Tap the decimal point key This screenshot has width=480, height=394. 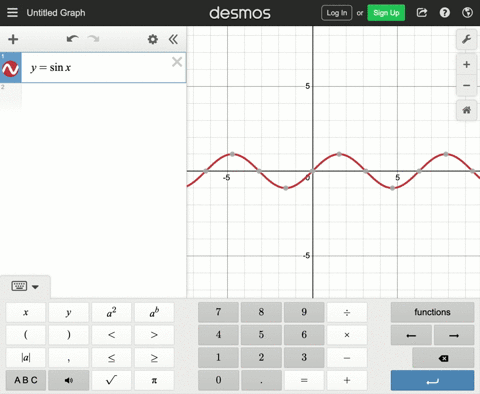click(261, 380)
